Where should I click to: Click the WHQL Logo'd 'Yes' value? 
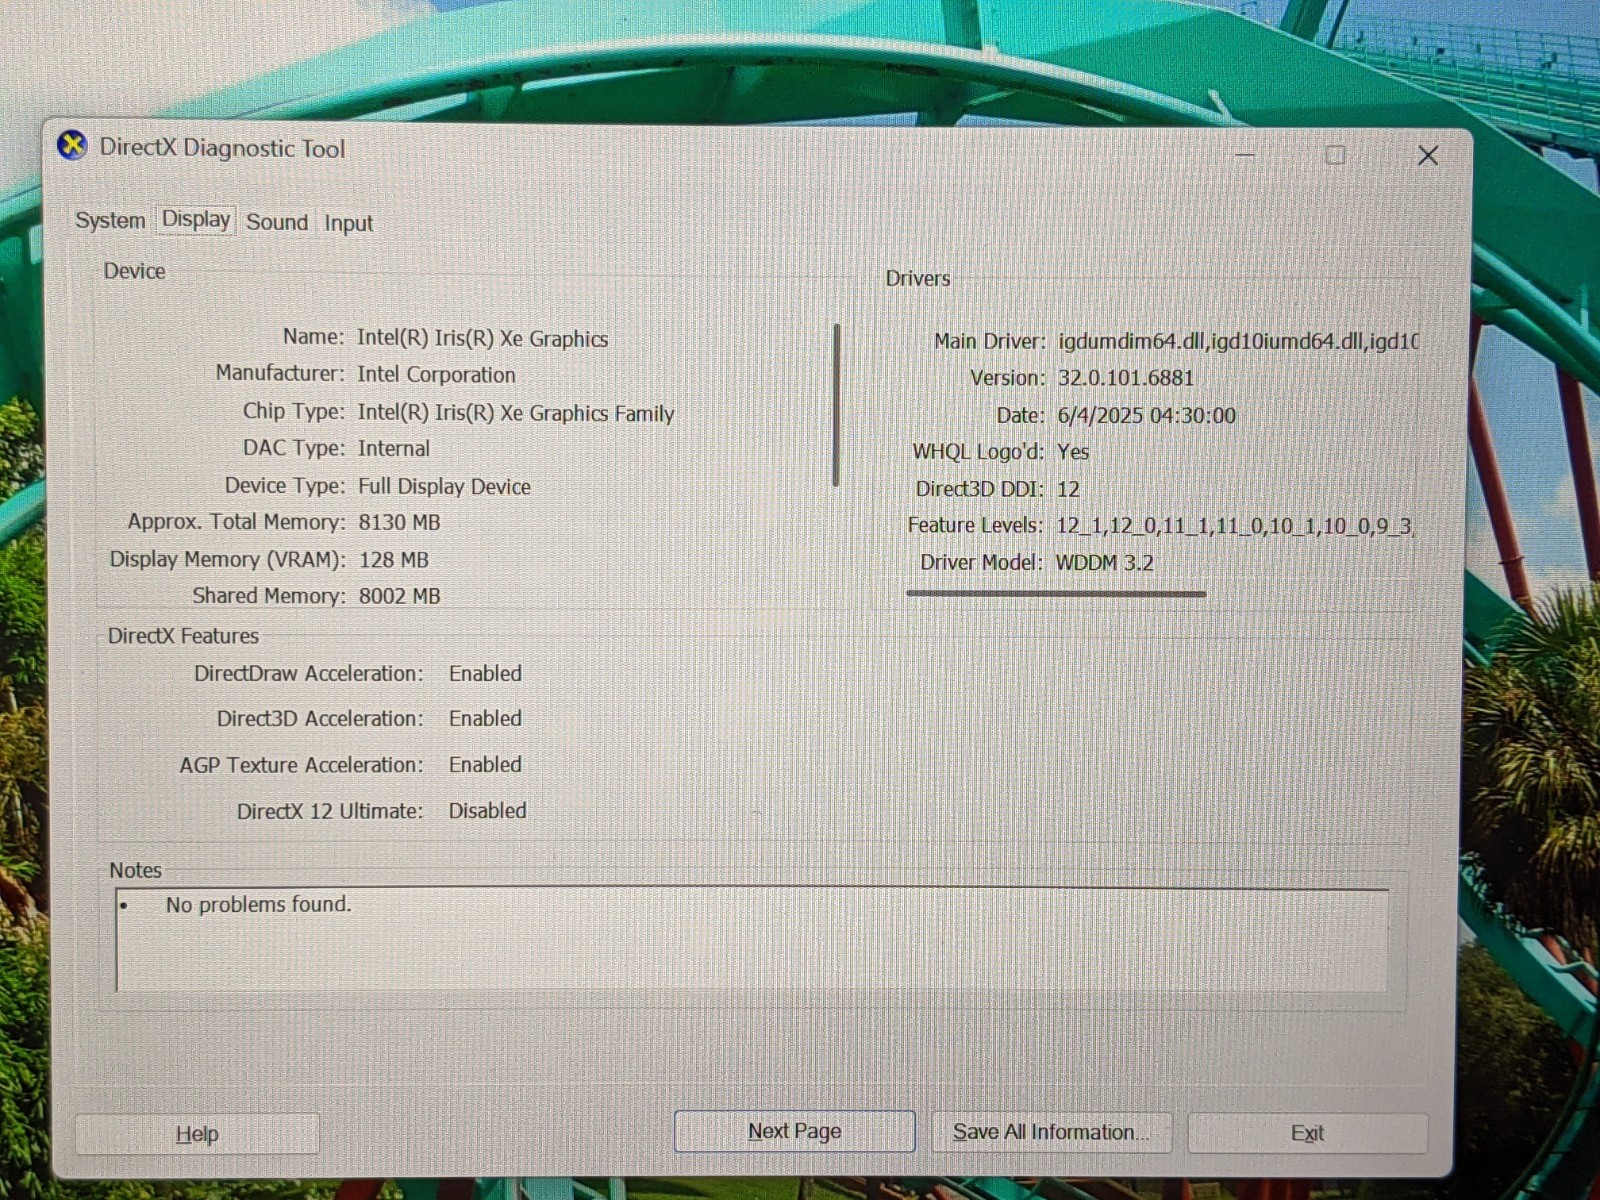coord(1073,452)
